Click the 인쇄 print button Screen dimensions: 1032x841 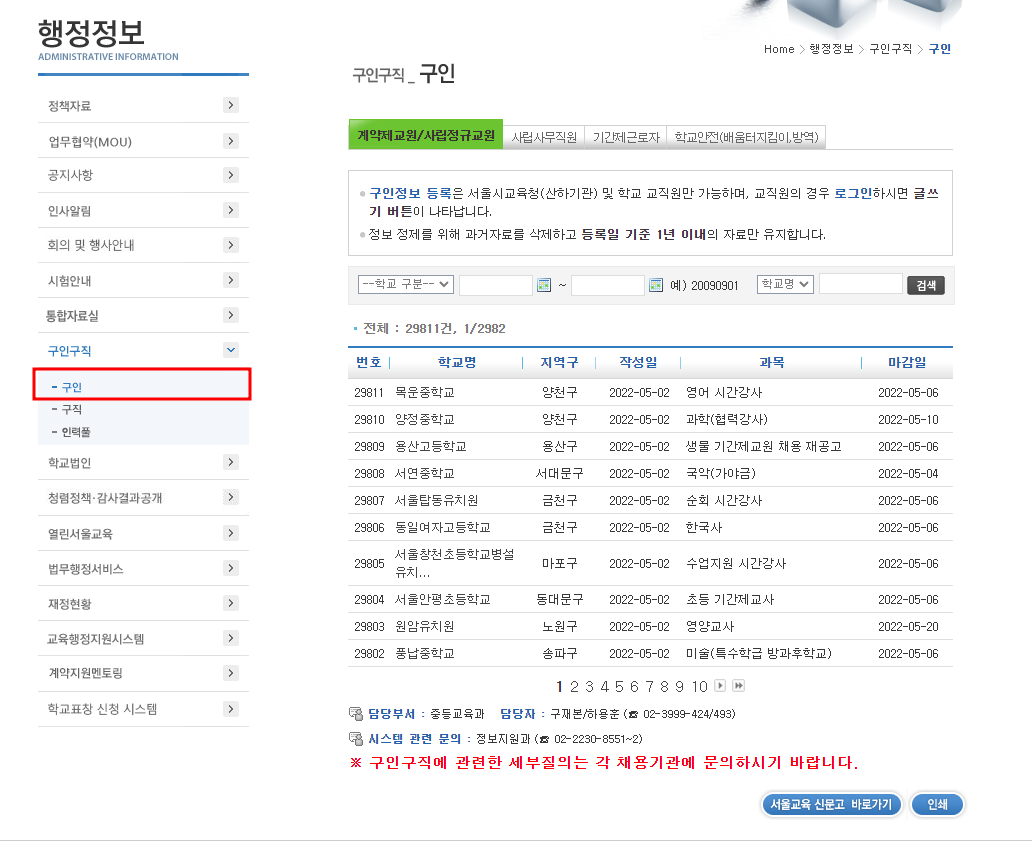[936, 804]
